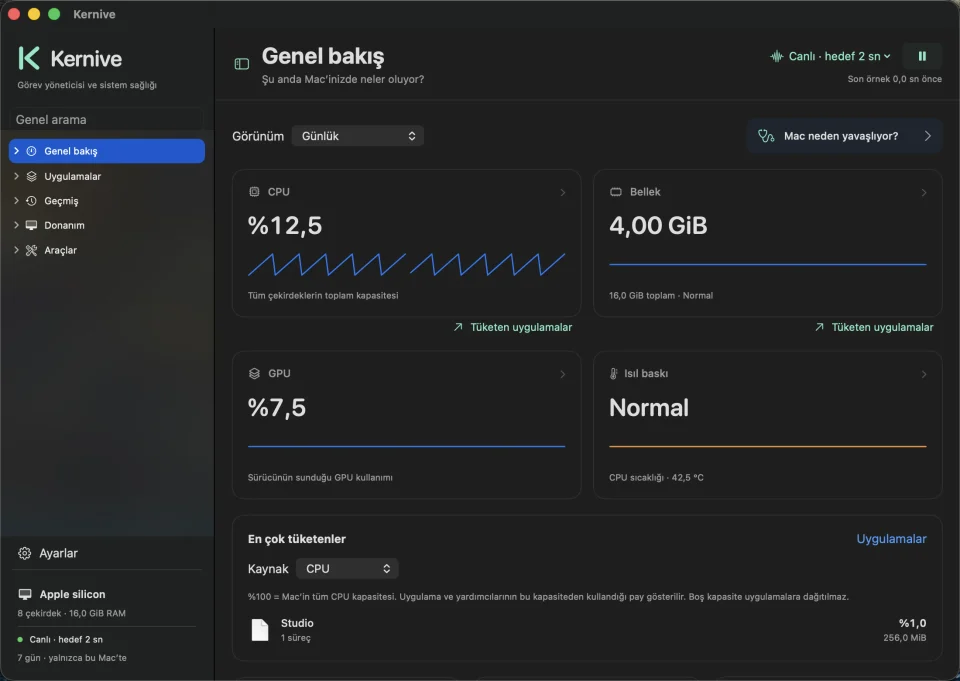Click the green live status dot
This screenshot has height=681, width=960.
(20, 639)
